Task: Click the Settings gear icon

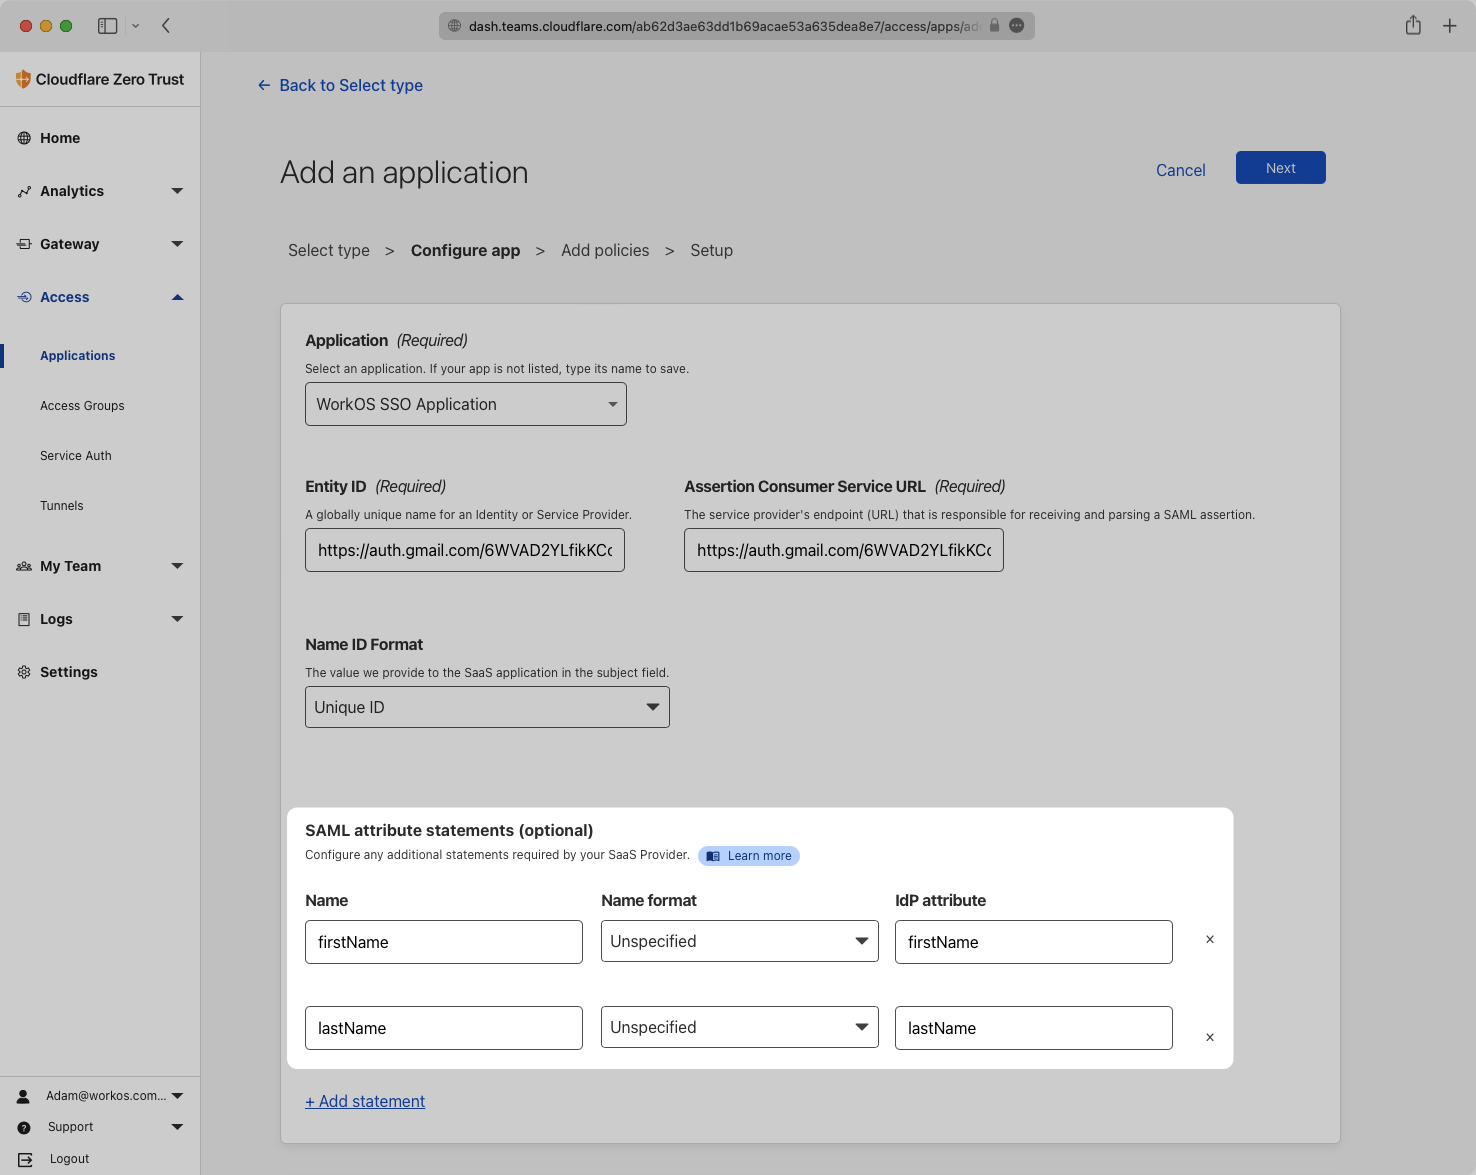Action: 25,672
